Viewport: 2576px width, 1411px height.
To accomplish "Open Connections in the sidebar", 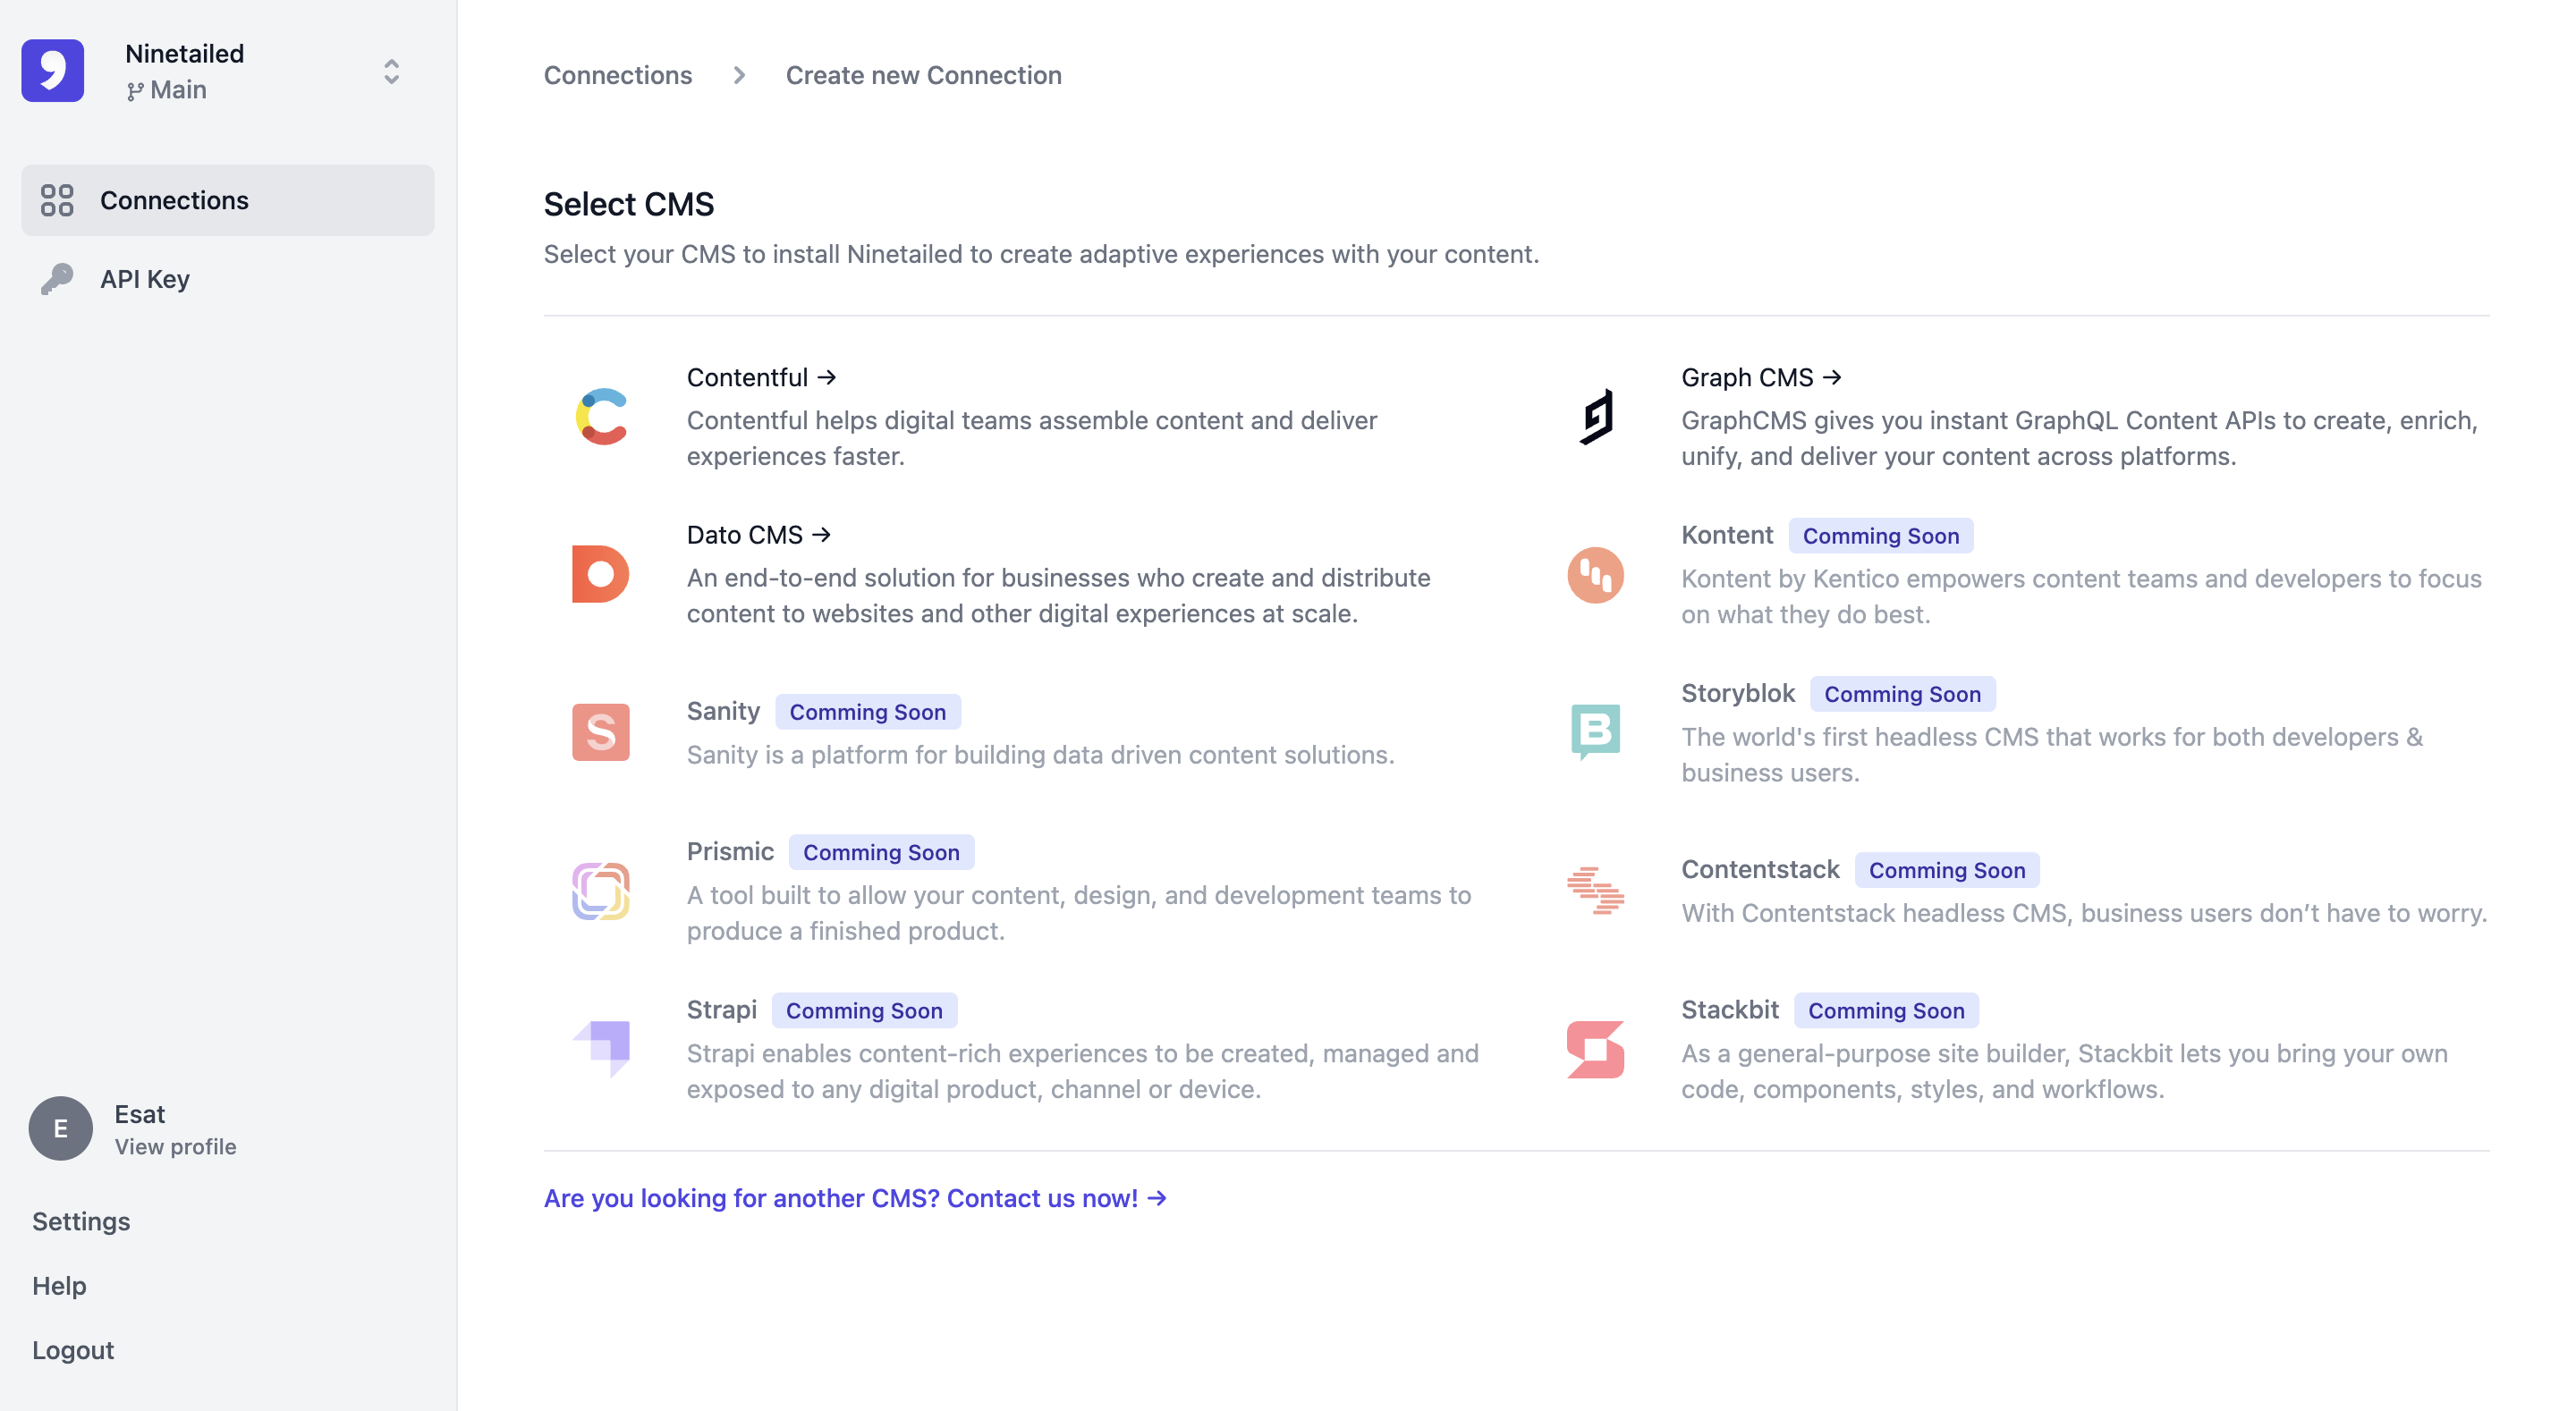I will [x=228, y=200].
